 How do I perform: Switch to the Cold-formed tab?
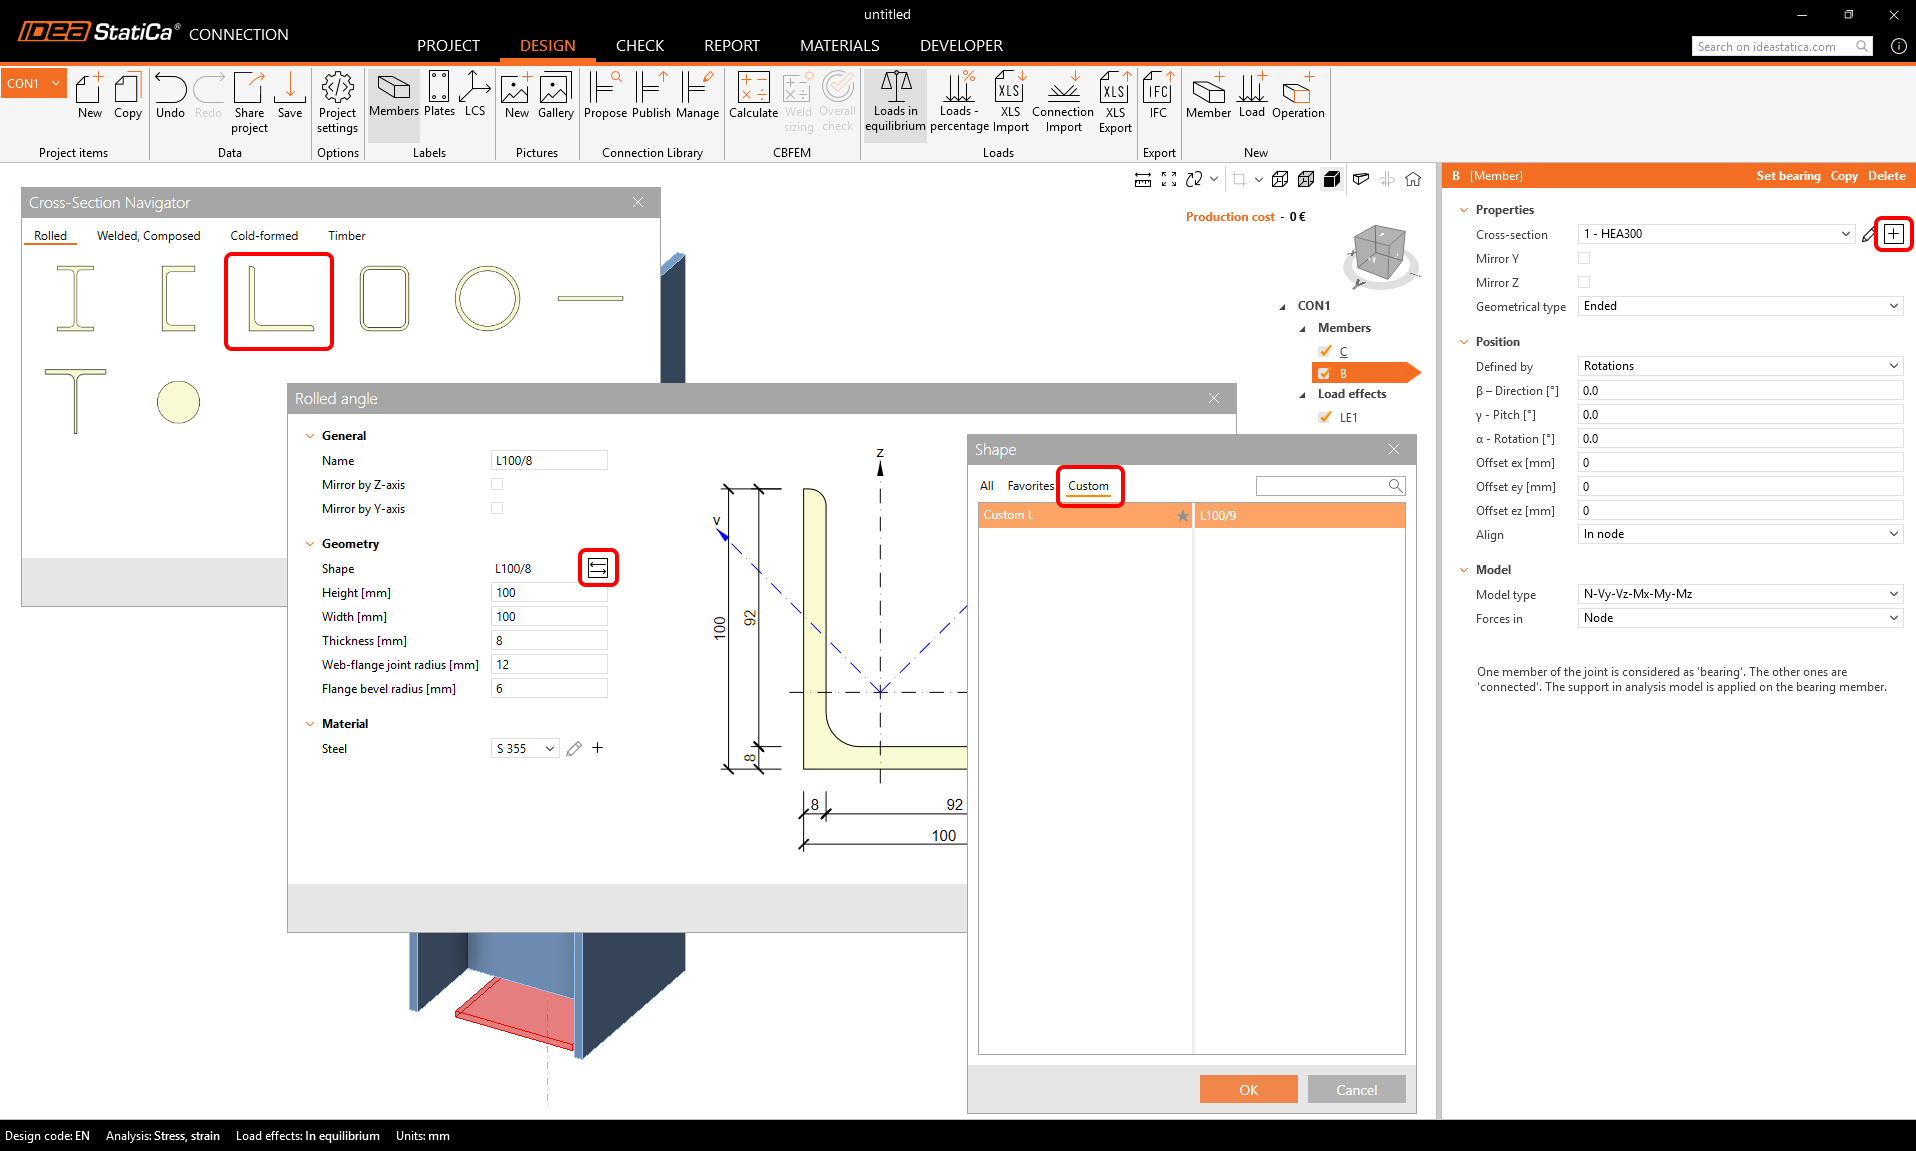[x=264, y=235]
